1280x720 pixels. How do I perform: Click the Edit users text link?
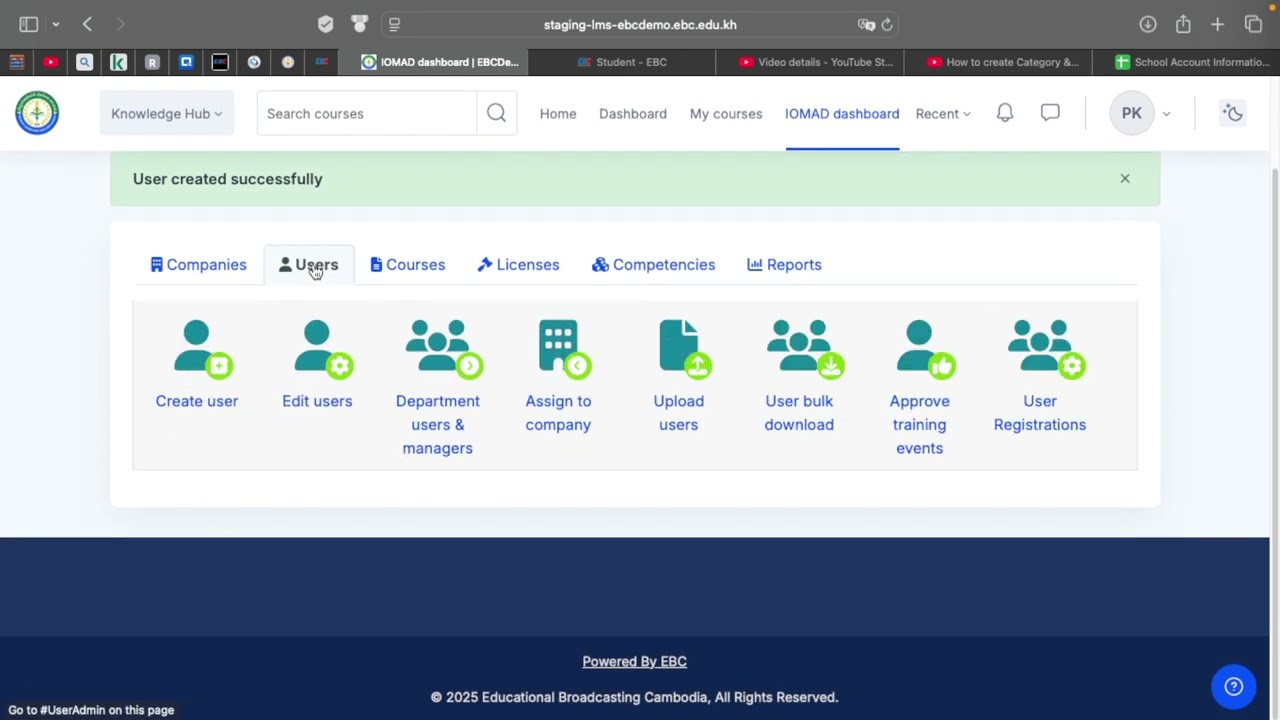coord(317,401)
